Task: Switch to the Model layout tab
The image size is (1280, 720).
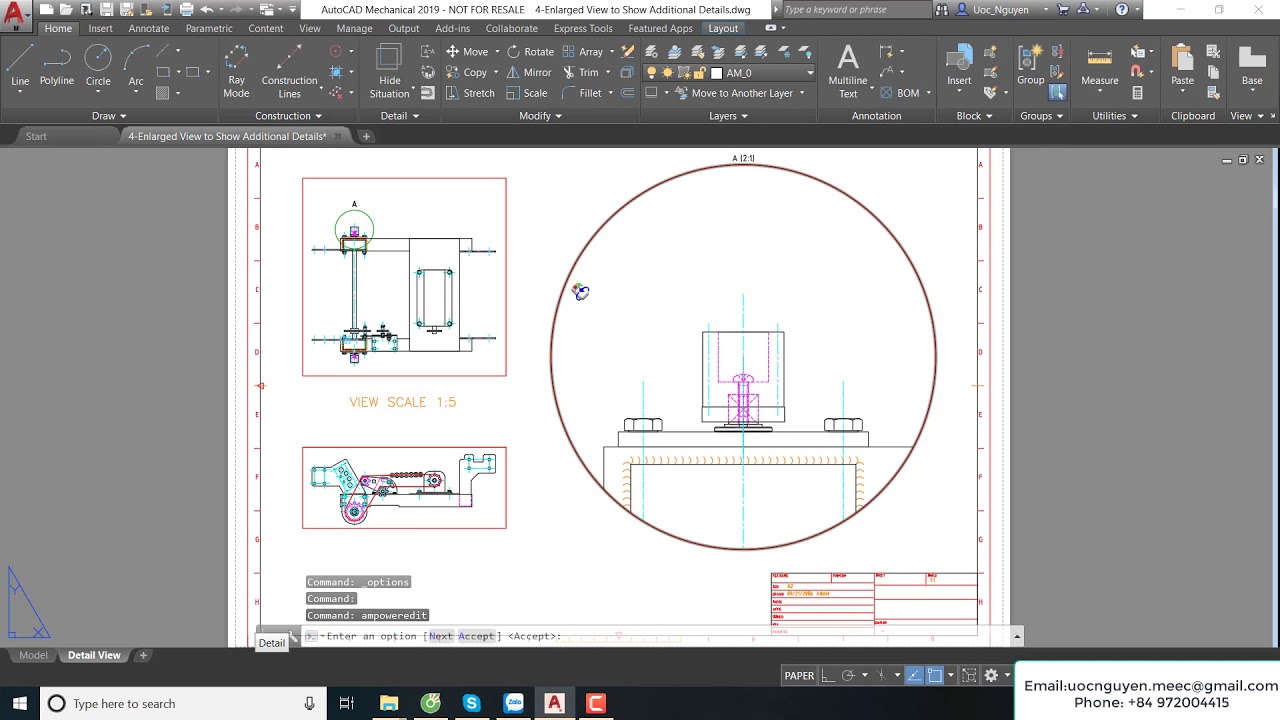Action: pyautogui.click(x=33, y=655)
